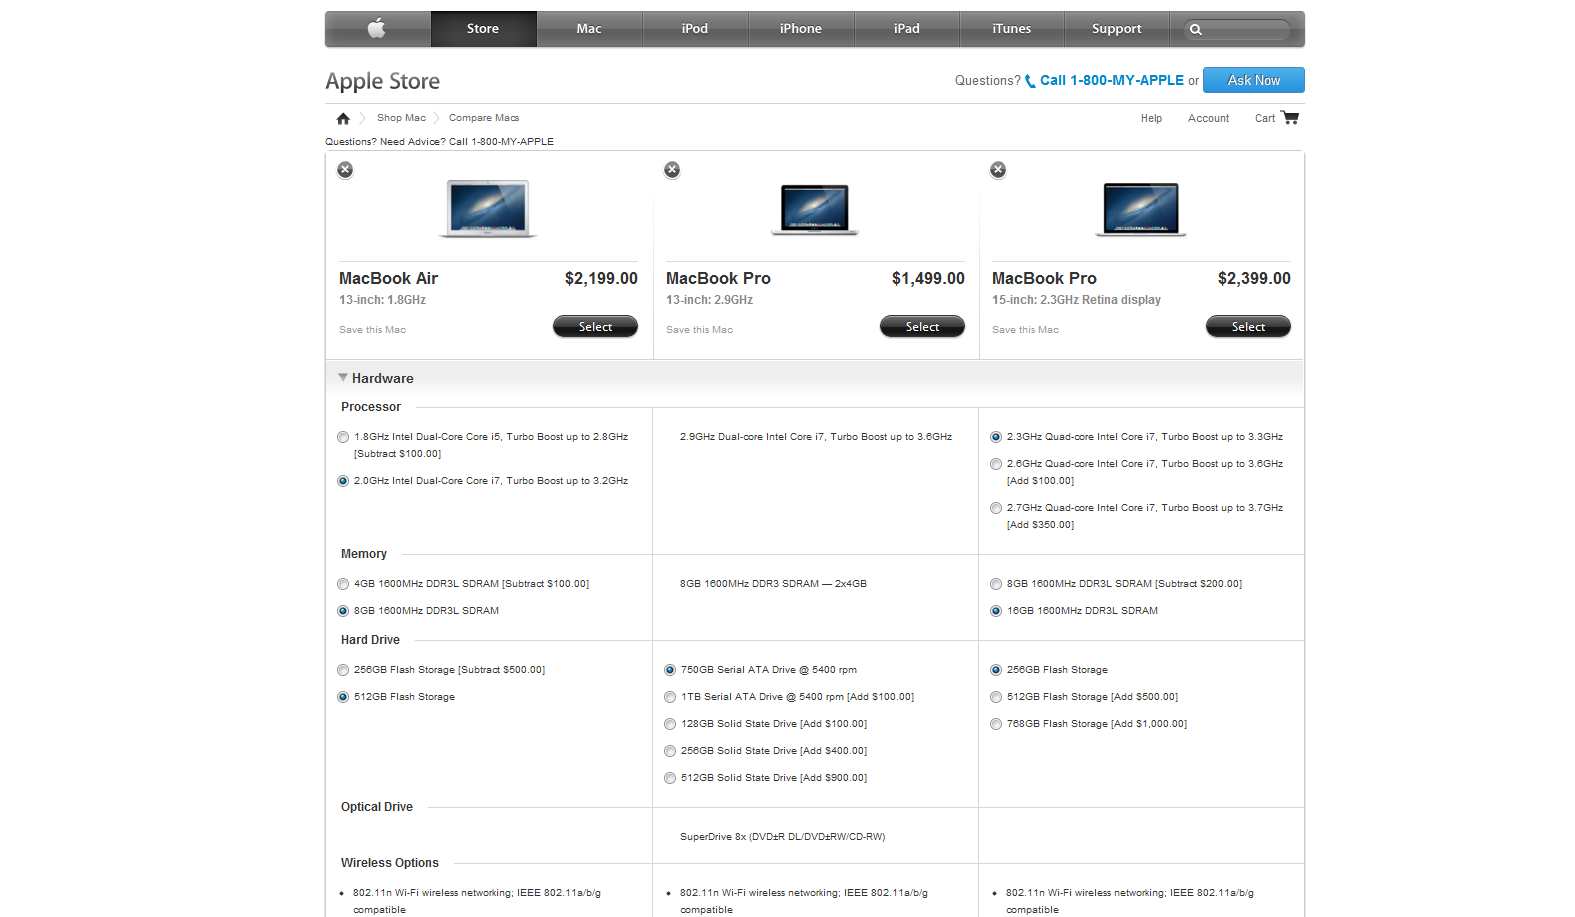This screenshot has height=917, width=1575.
Task: Choose 2.6GHz Quad-core i7 processor
Action: [996, 464]
